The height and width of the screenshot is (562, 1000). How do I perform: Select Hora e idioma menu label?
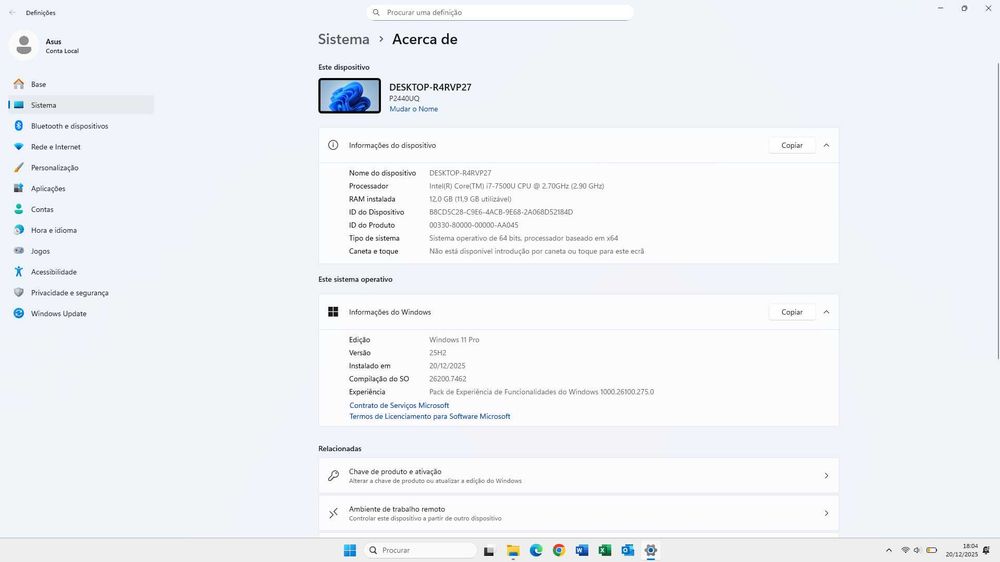point(54,230)
